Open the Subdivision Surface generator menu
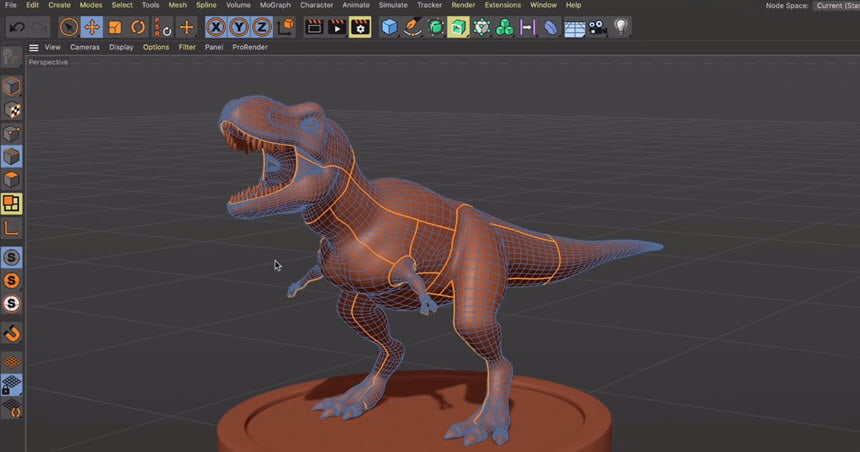 click(435, 27)
